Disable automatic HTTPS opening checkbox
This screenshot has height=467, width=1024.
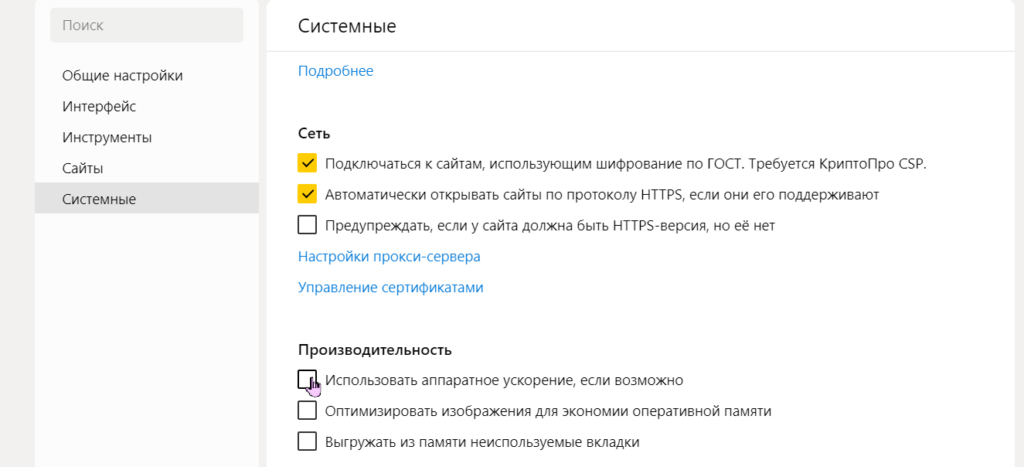tap(308, 194)
